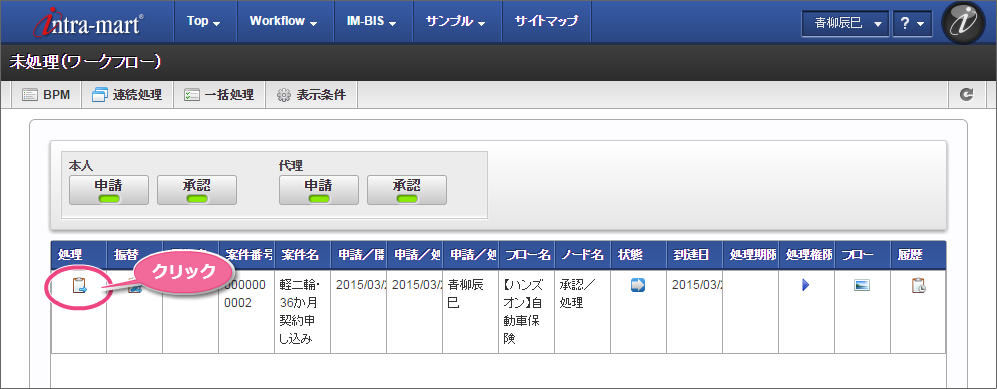997x389 pixels.
Task: Click the 青柳辰巳 table cell
Action: [x=470, y=311]
